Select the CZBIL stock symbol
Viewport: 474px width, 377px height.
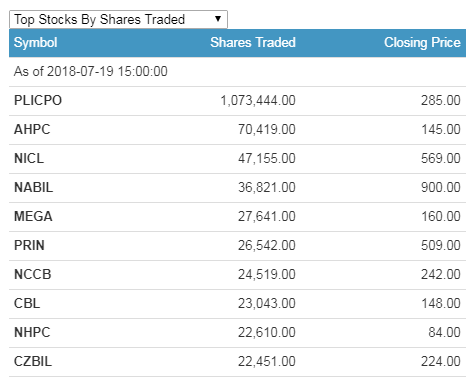coord(33,361)
